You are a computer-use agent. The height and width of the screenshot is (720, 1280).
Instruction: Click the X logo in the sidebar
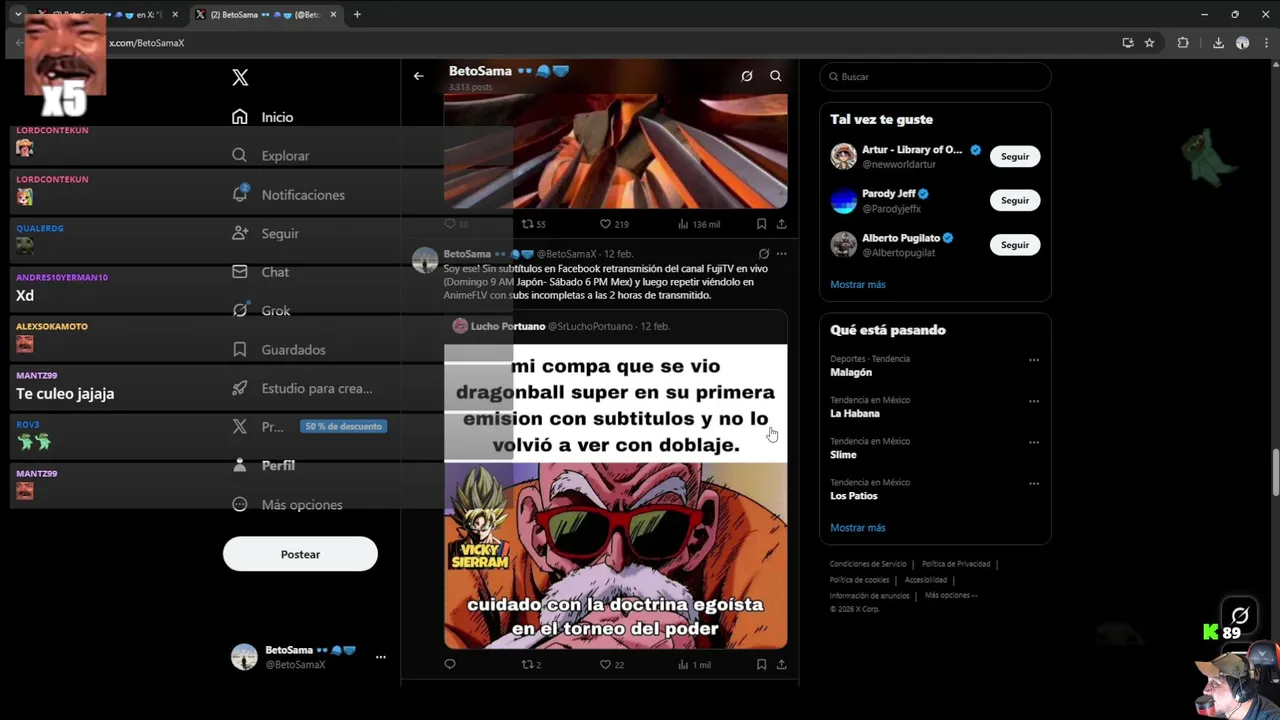(x=240, y=77)
